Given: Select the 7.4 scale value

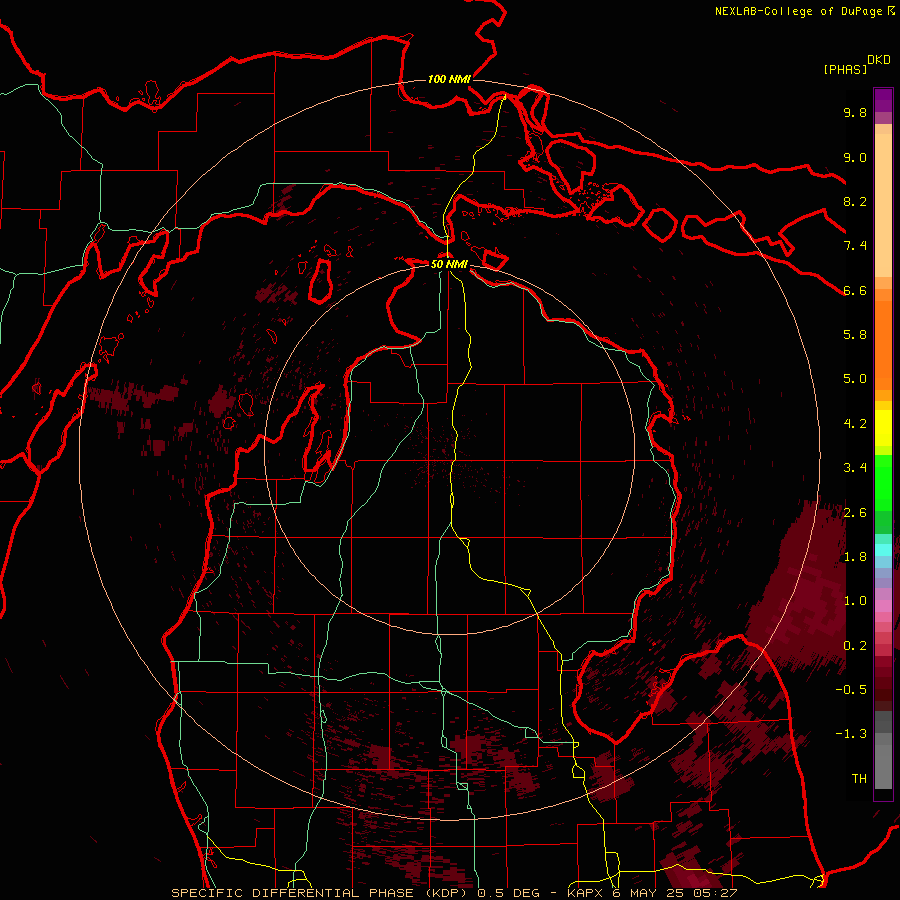Looking at the screenshot, I should coord(855,246).
